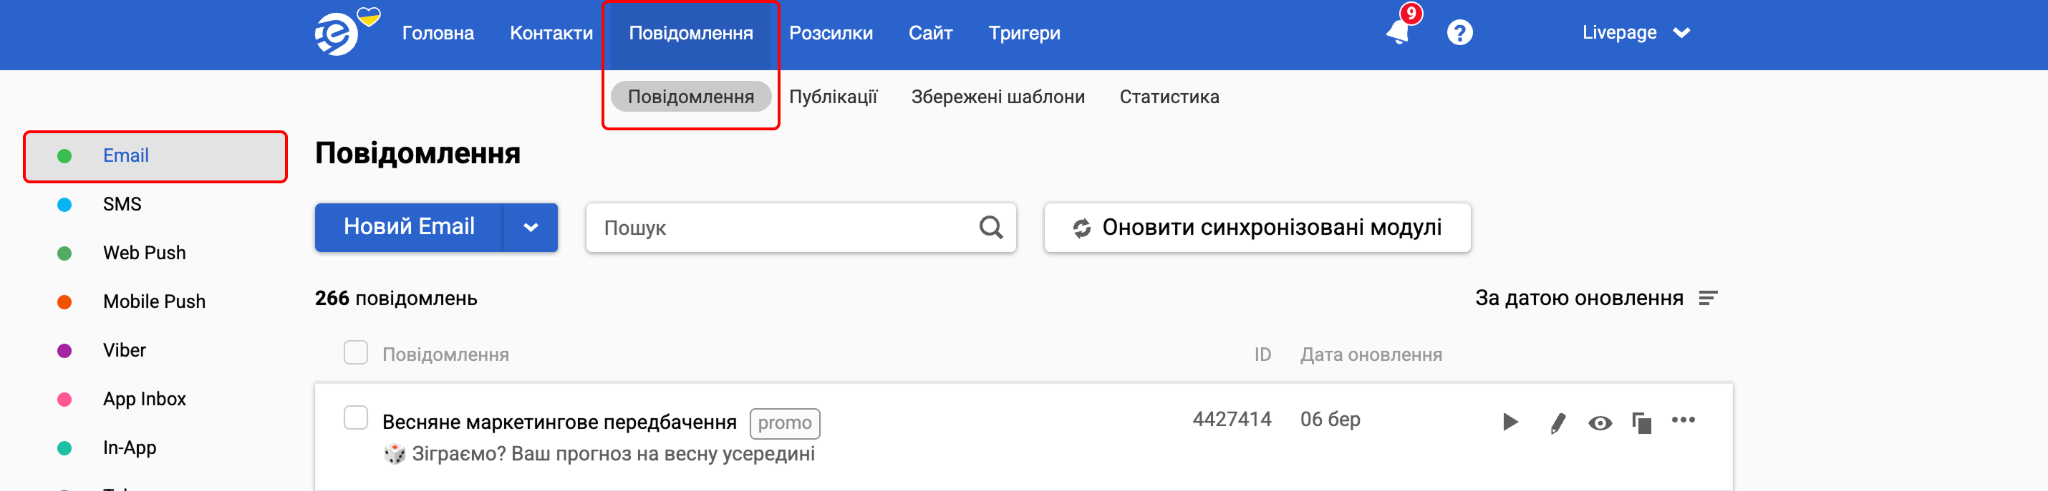Image resolution: width=2048 pixels, height=491 pixels.
Task: Open the Контакти menu
Action: click(551, 33)
